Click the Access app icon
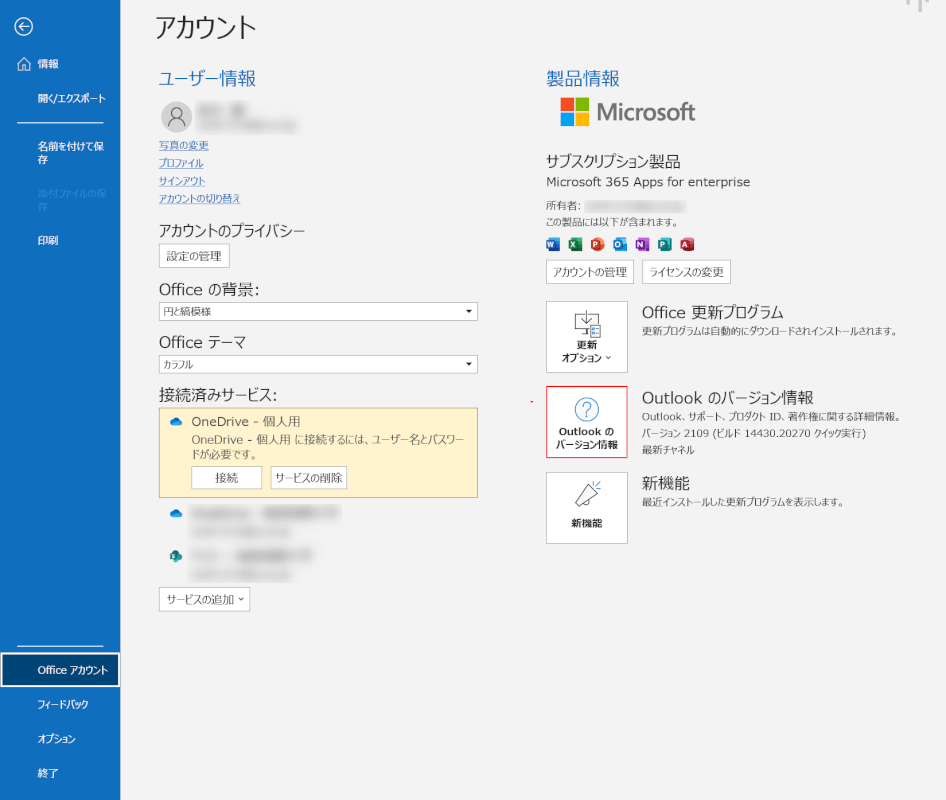This screenshot has width=946, height=800. click(x=687, y=244)
